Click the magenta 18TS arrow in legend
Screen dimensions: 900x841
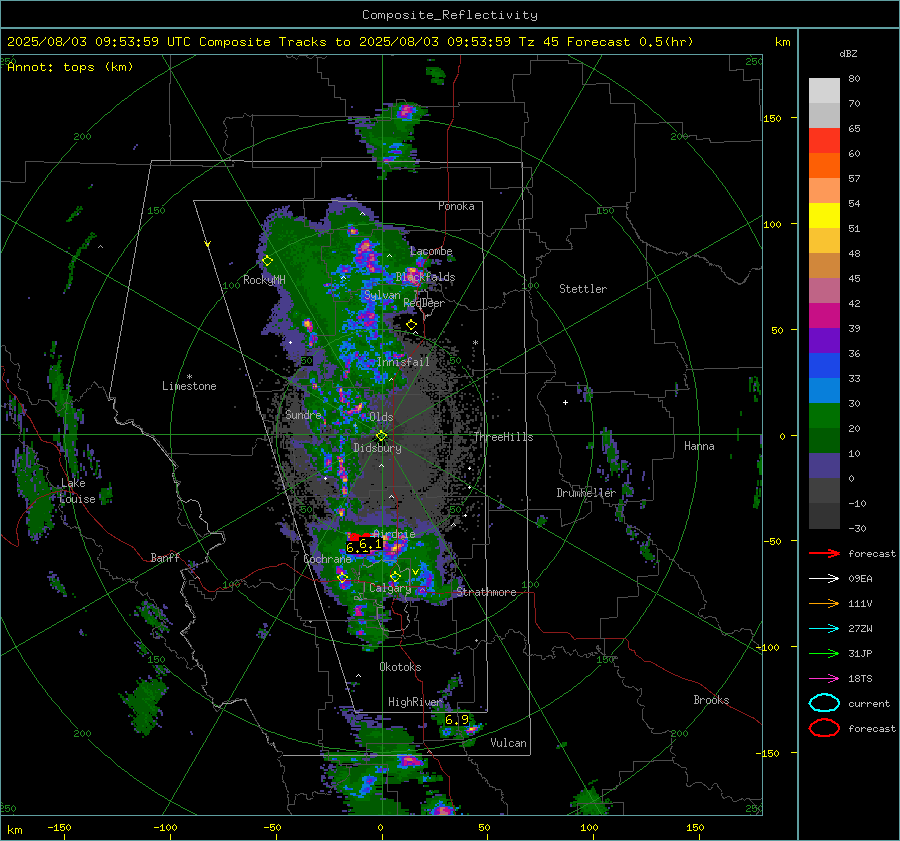point(824,678)
